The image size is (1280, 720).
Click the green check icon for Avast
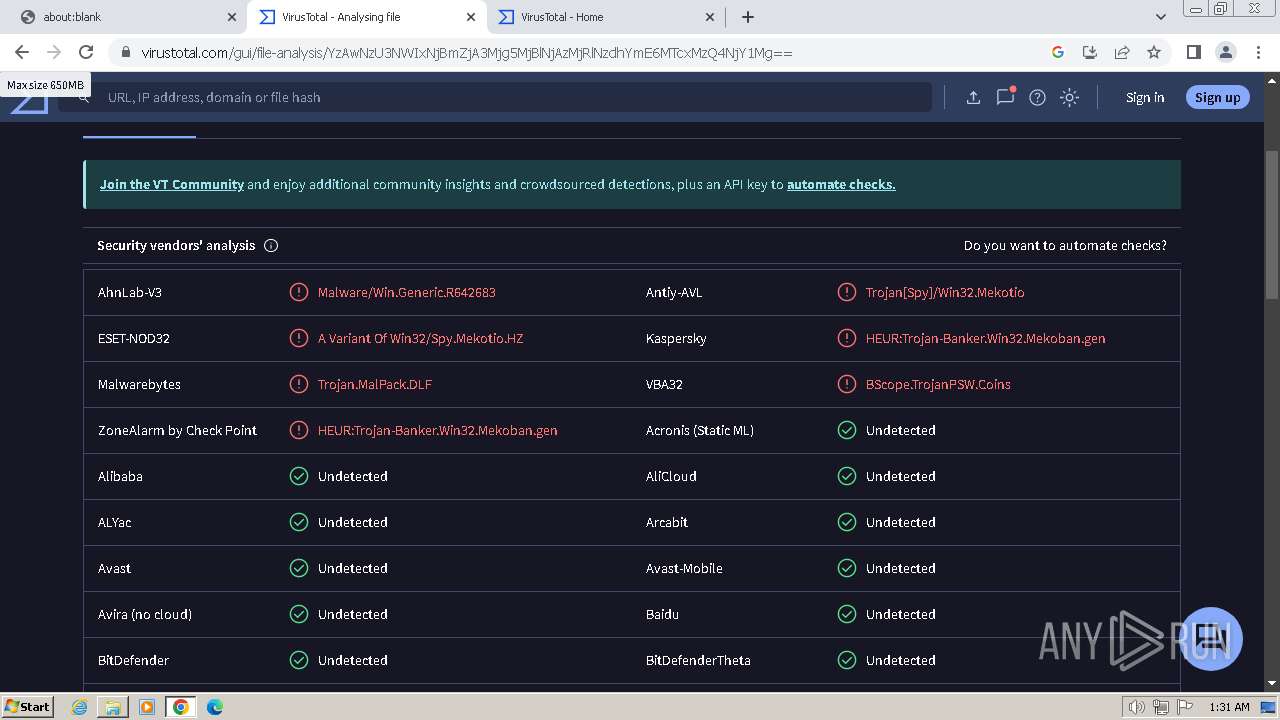coord(299,568)
